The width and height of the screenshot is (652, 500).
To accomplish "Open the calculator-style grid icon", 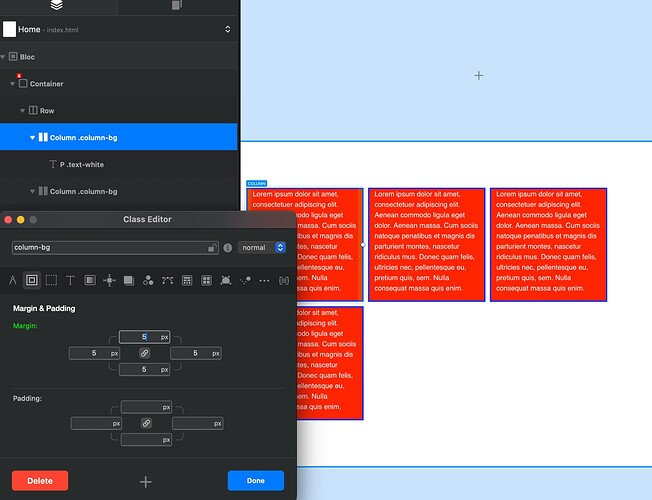I will point(187,281).
